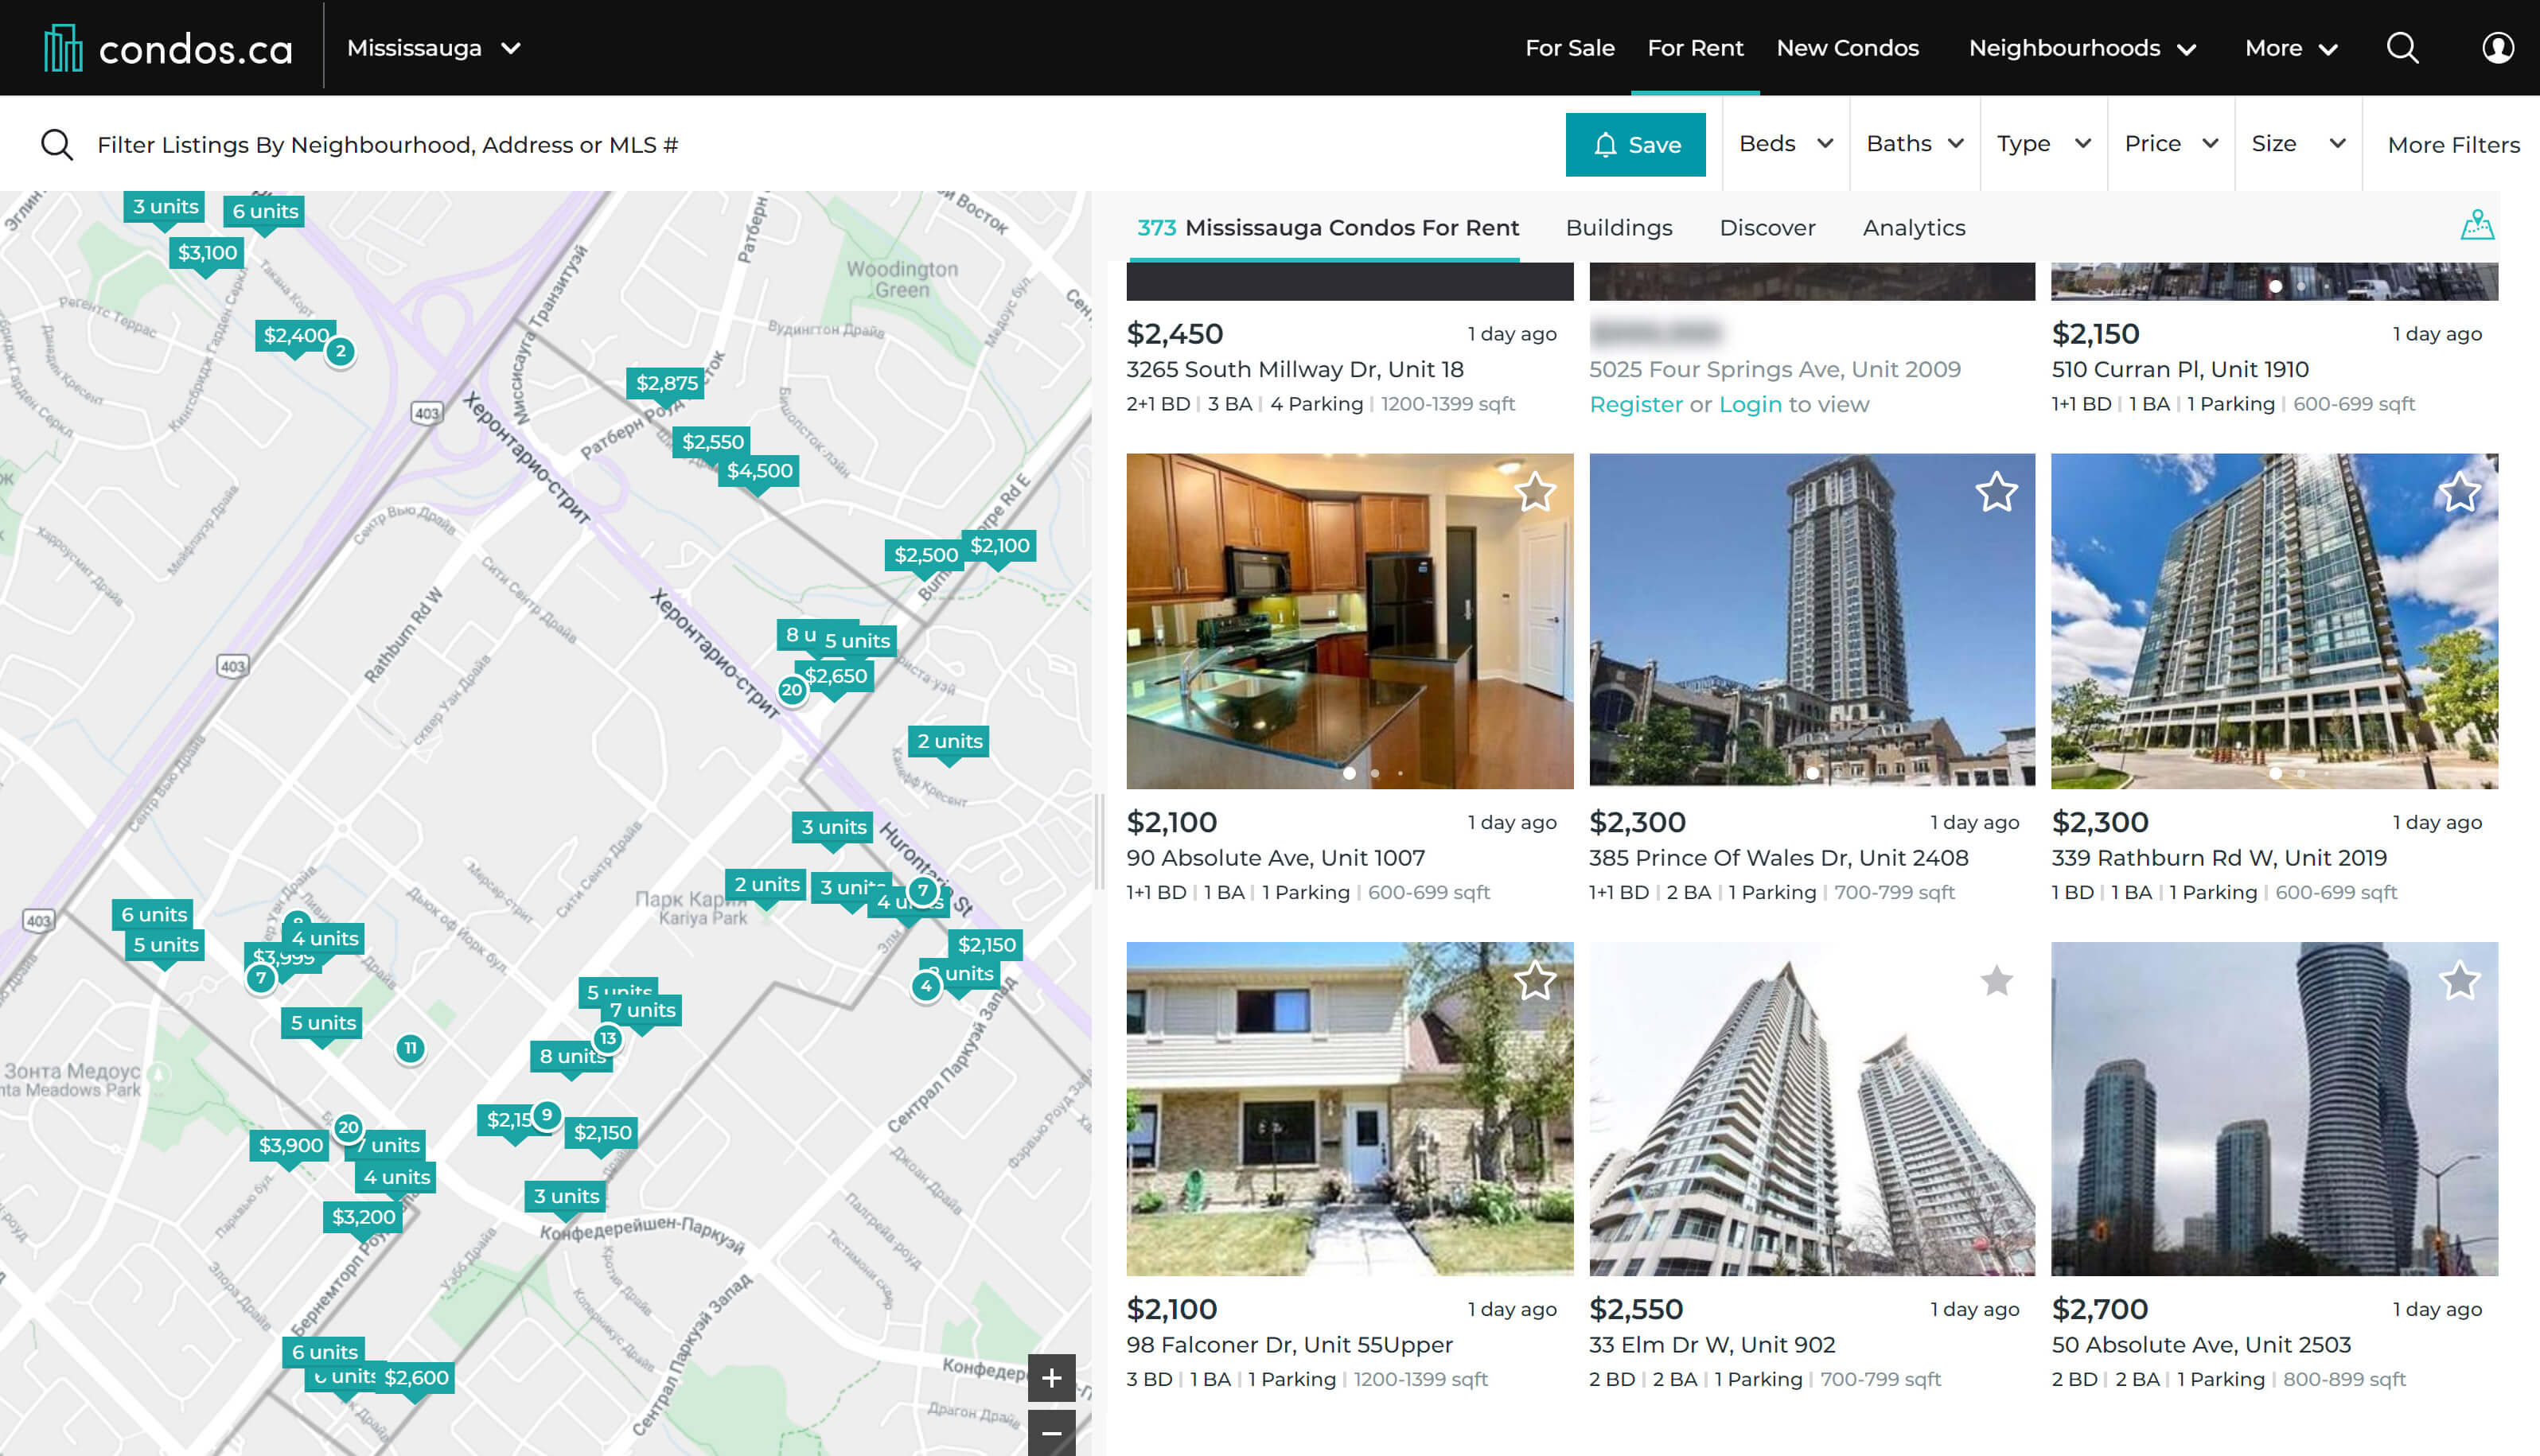Click the For Sale navigation menu item
Image resolution: width=2540 pixels, height=1456 pixels.
coord(1568,47)
